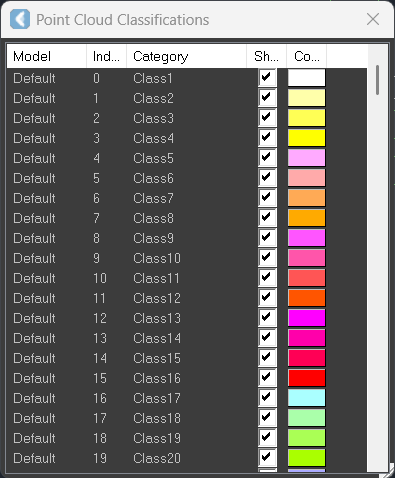Select the Class10 category name

[x=157, y=258]
